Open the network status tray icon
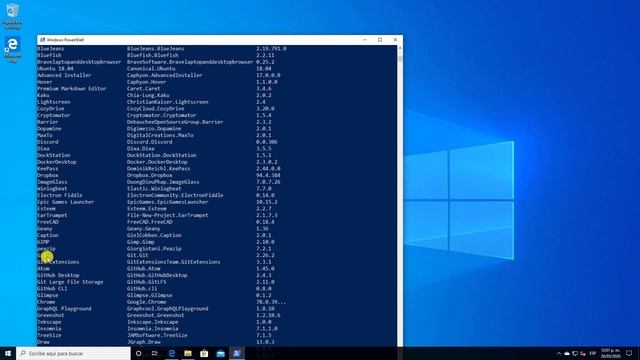The image size is (640, 360). [575, 353]
